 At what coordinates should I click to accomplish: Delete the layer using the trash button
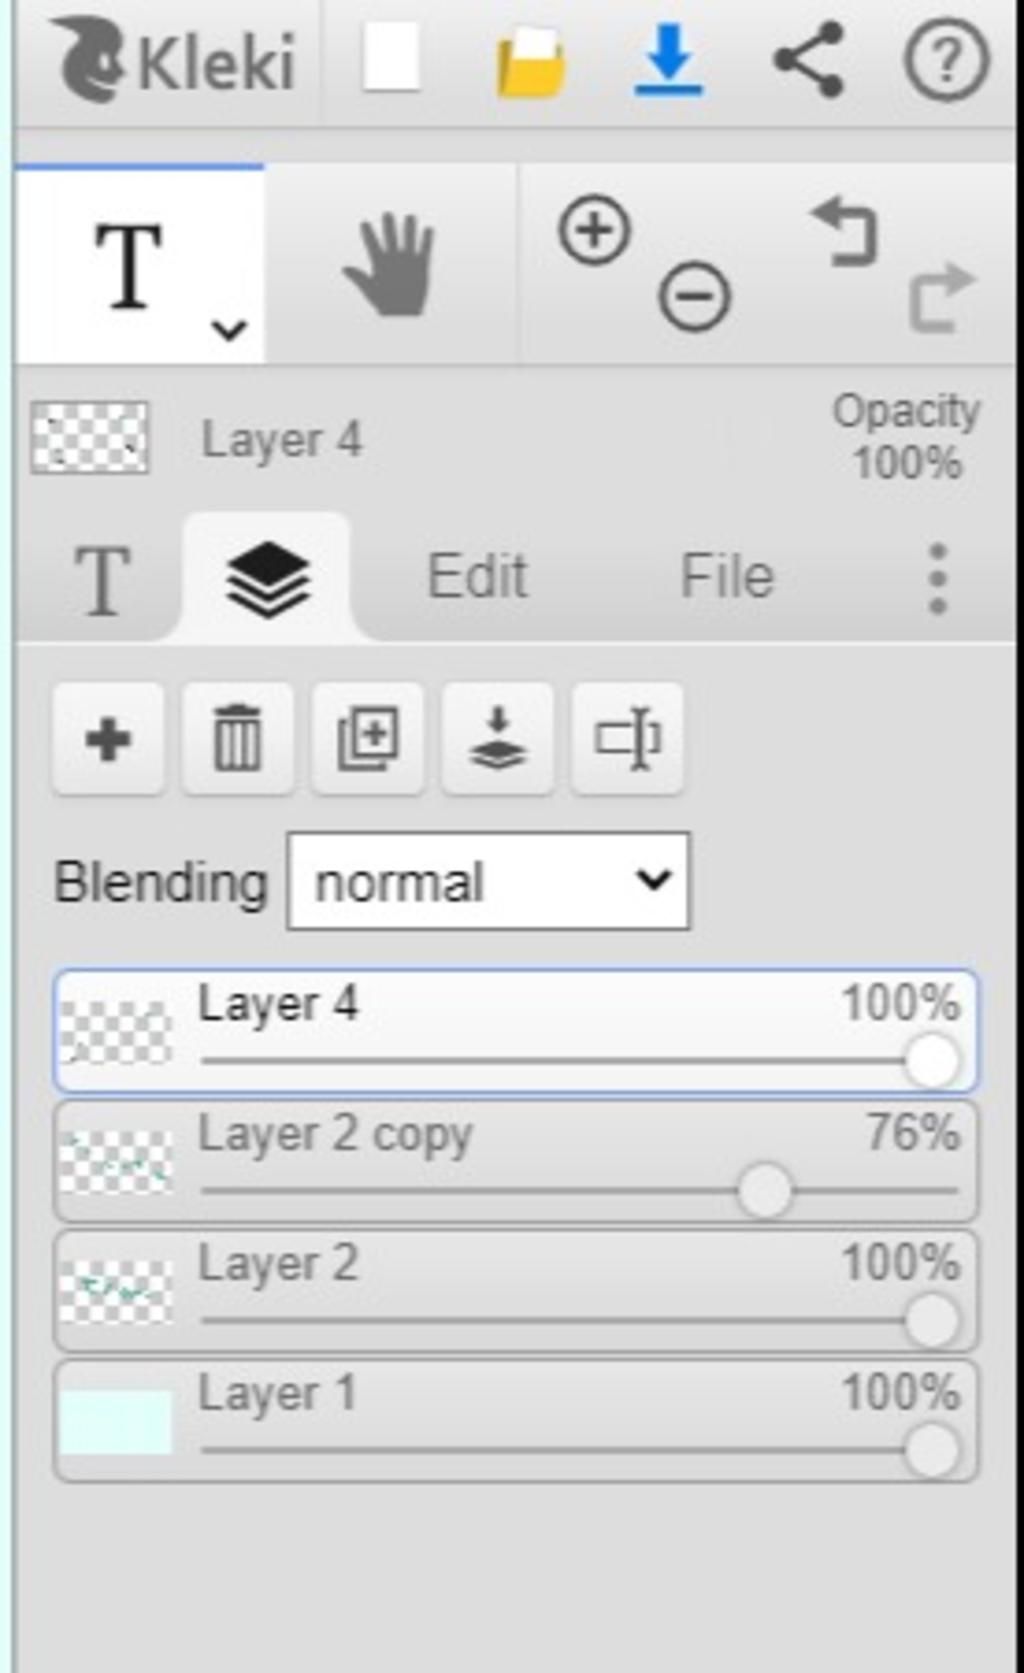pos(237,740)
